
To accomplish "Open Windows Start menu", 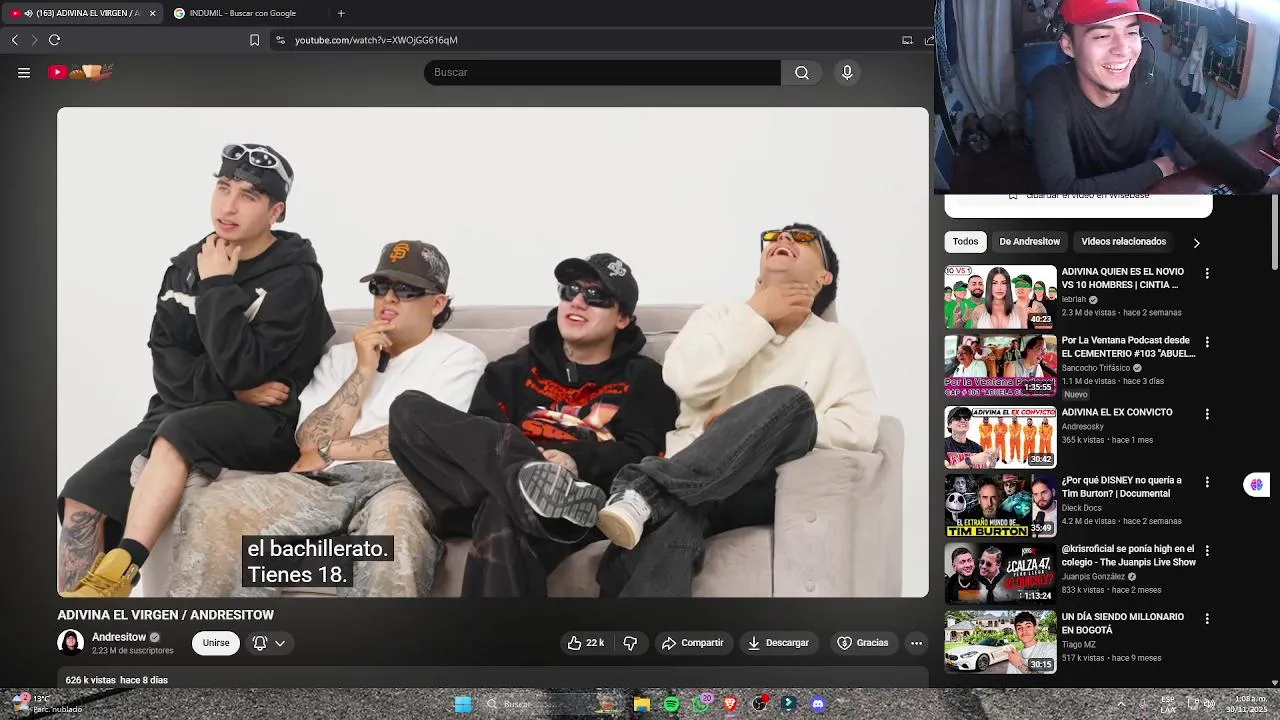I will pos(463,704).
